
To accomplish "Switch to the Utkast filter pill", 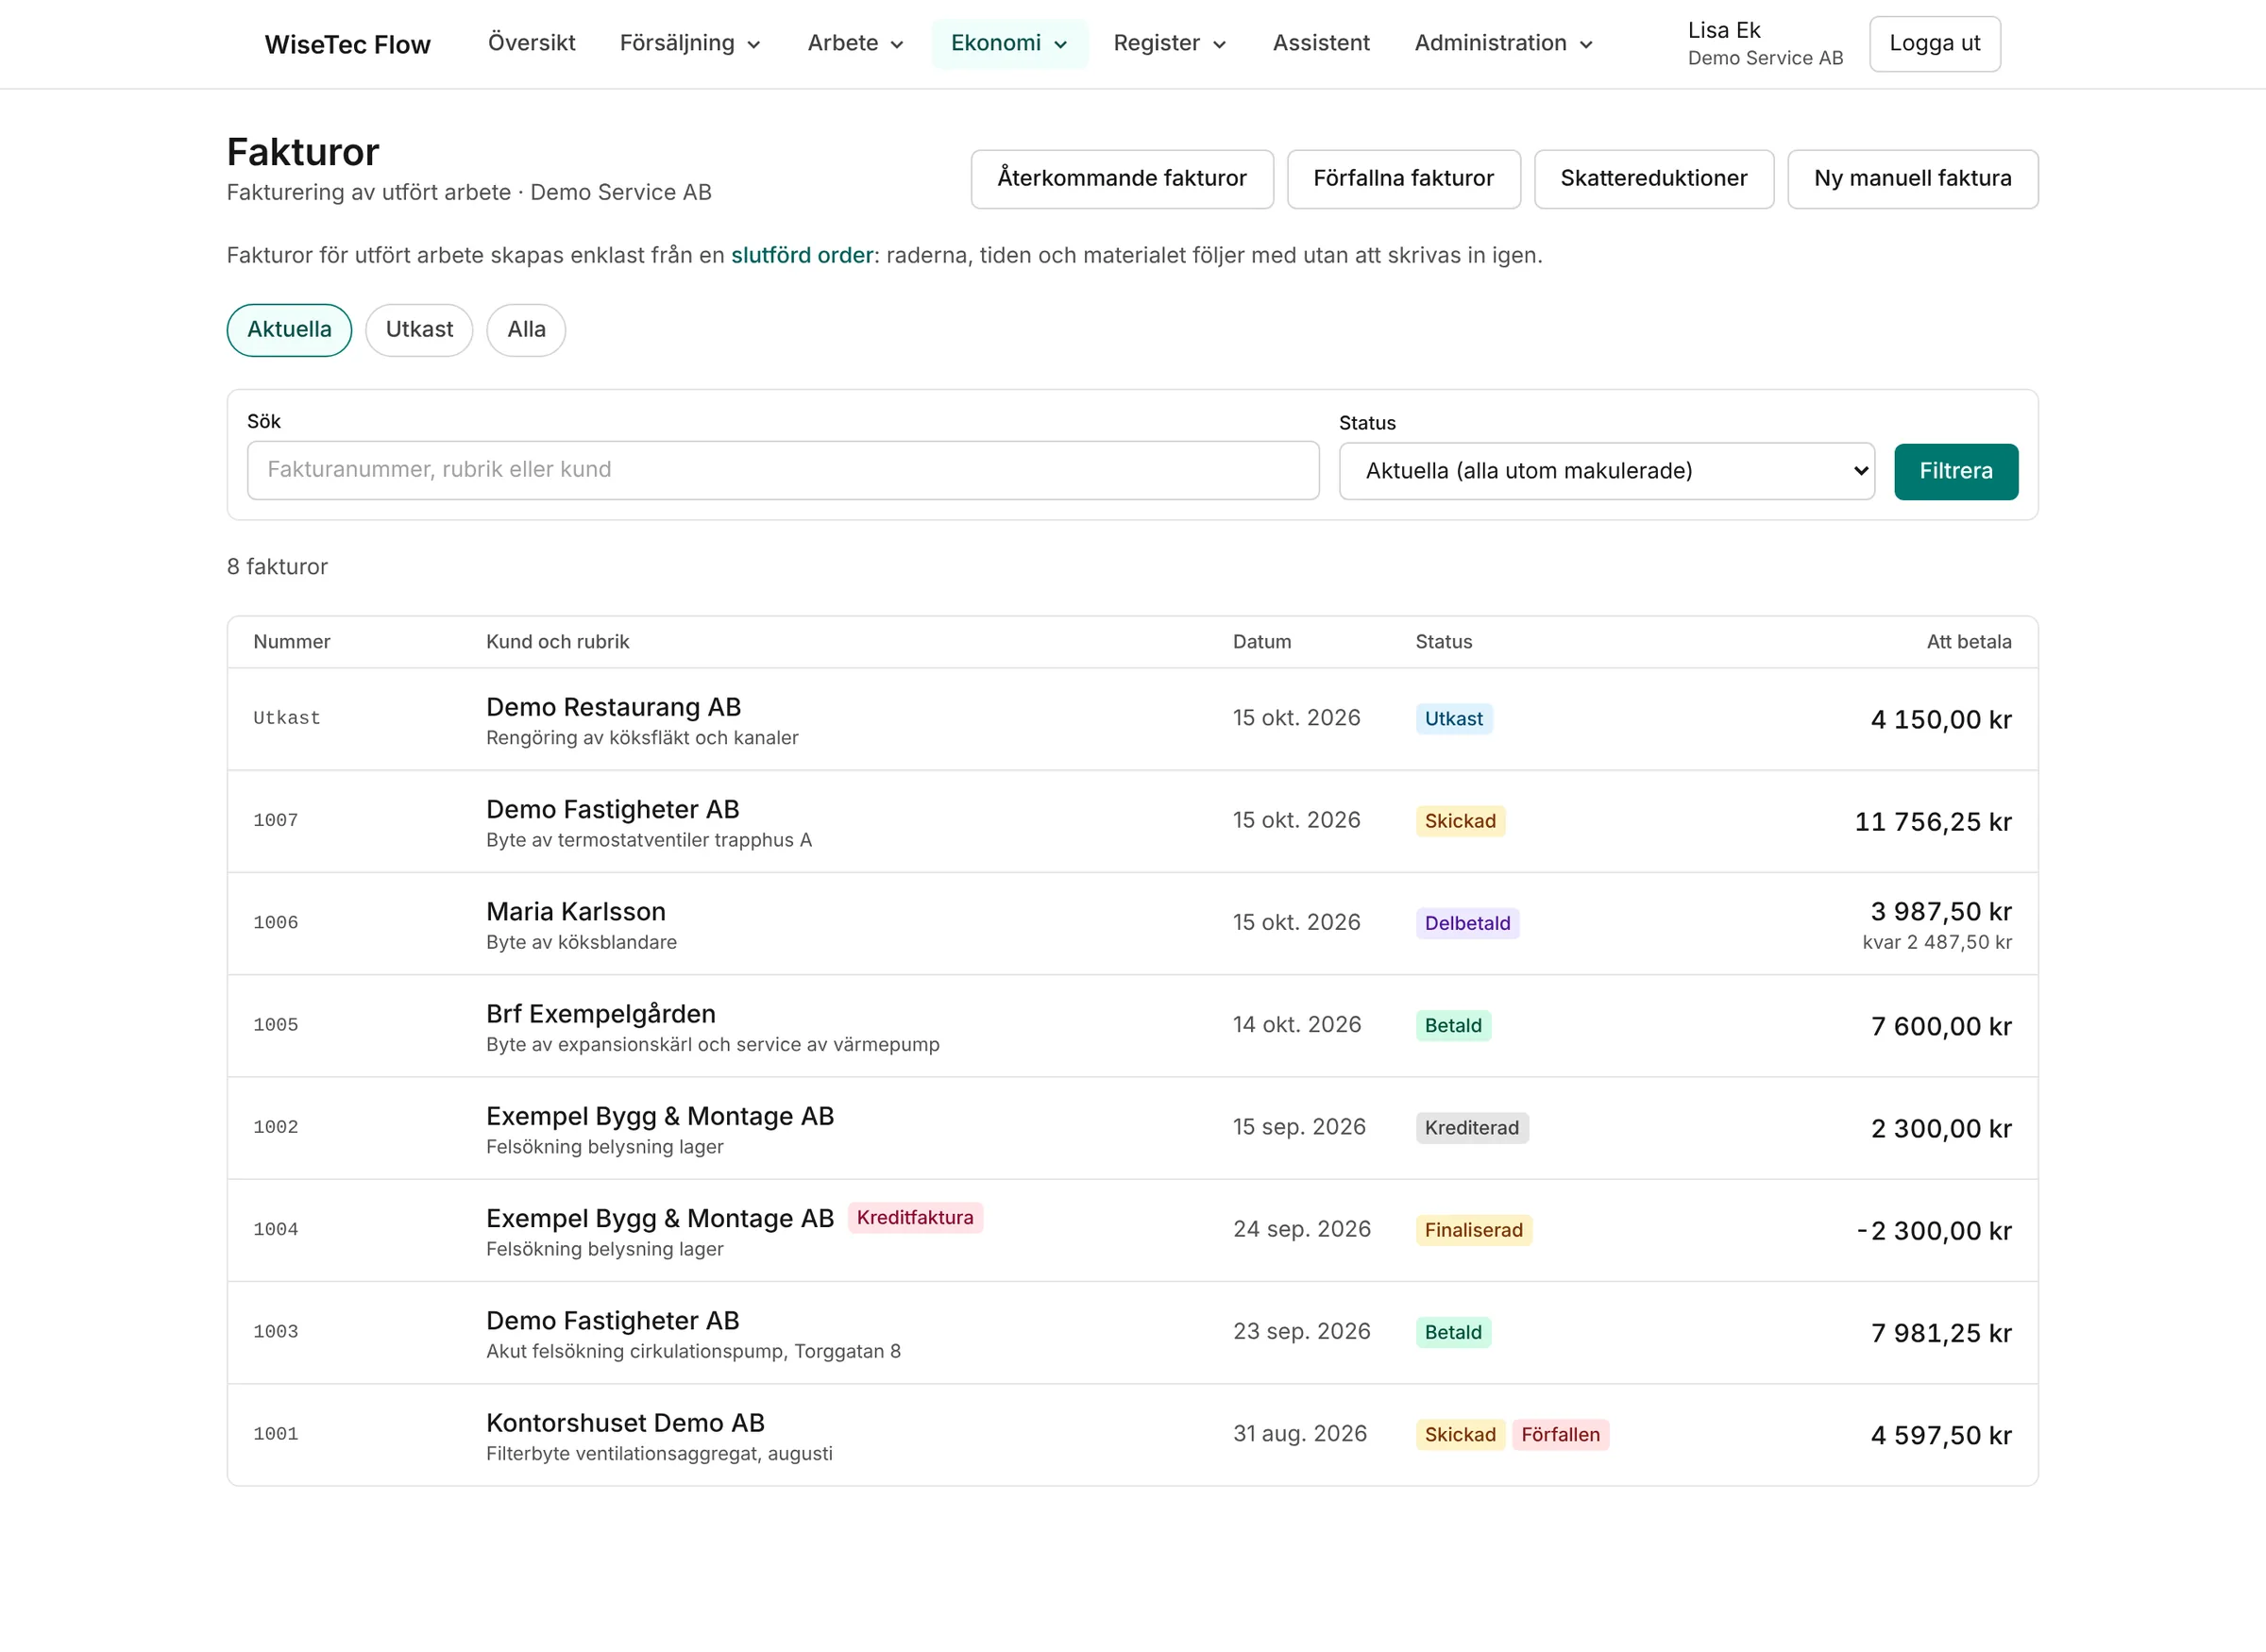I will [x=419, y=330].
